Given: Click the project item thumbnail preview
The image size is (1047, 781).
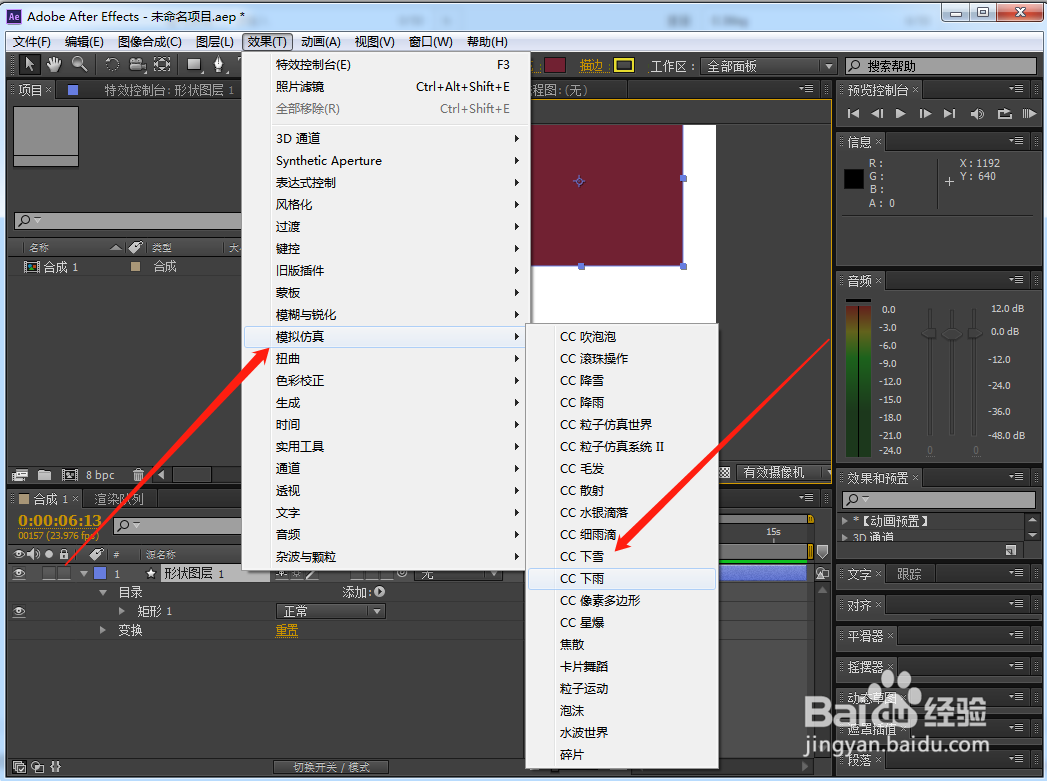Looking at the screenshot, I should (46, 136).
